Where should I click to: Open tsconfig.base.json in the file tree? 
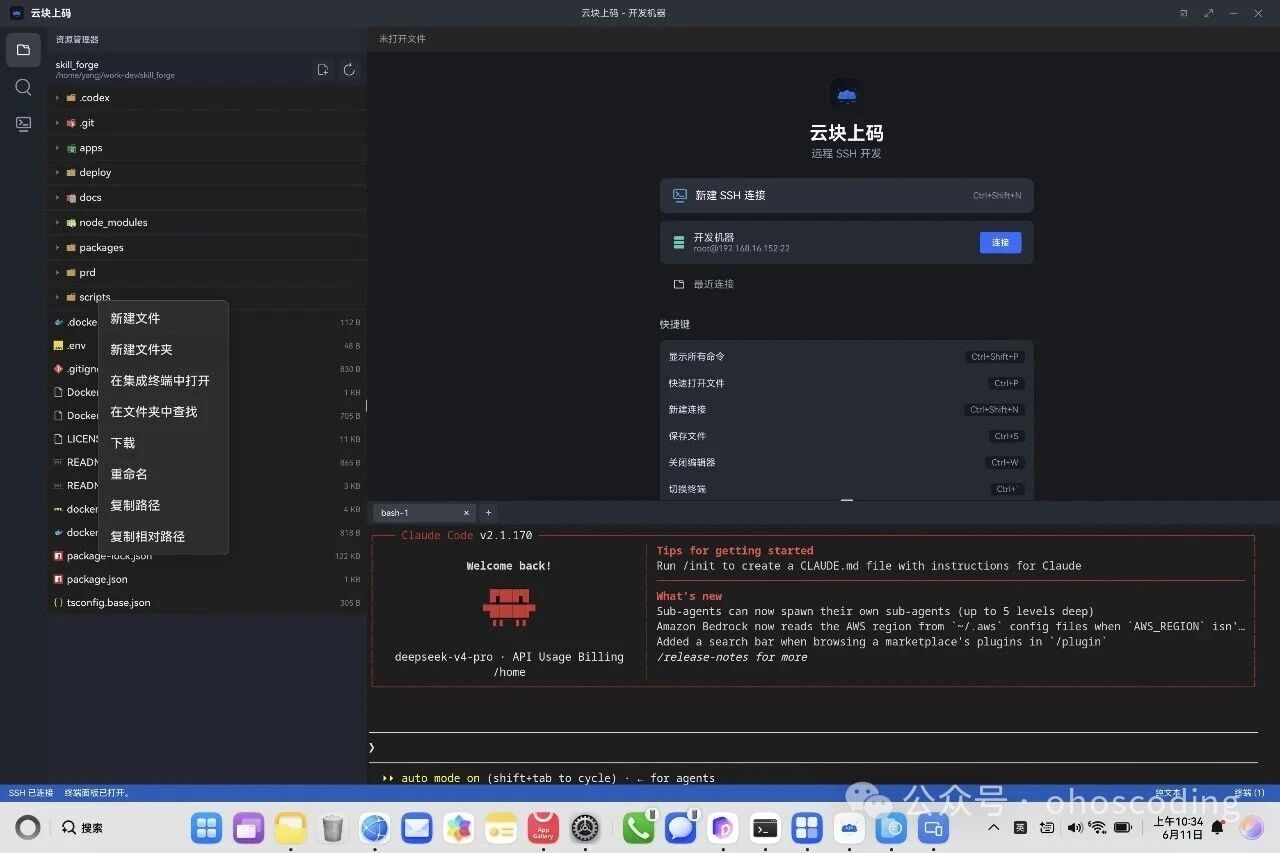point(207,603)
